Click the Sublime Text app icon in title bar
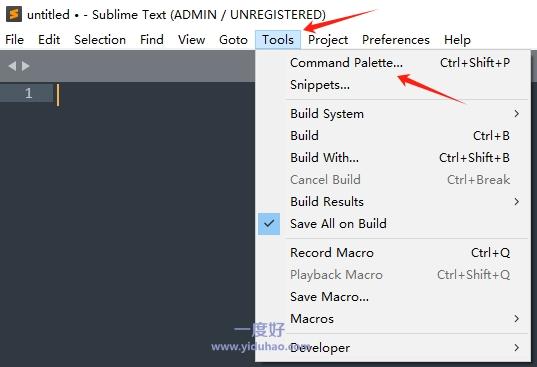Image resolution: width=537 pixels, height=367 pixels. [x=14, y=14]
